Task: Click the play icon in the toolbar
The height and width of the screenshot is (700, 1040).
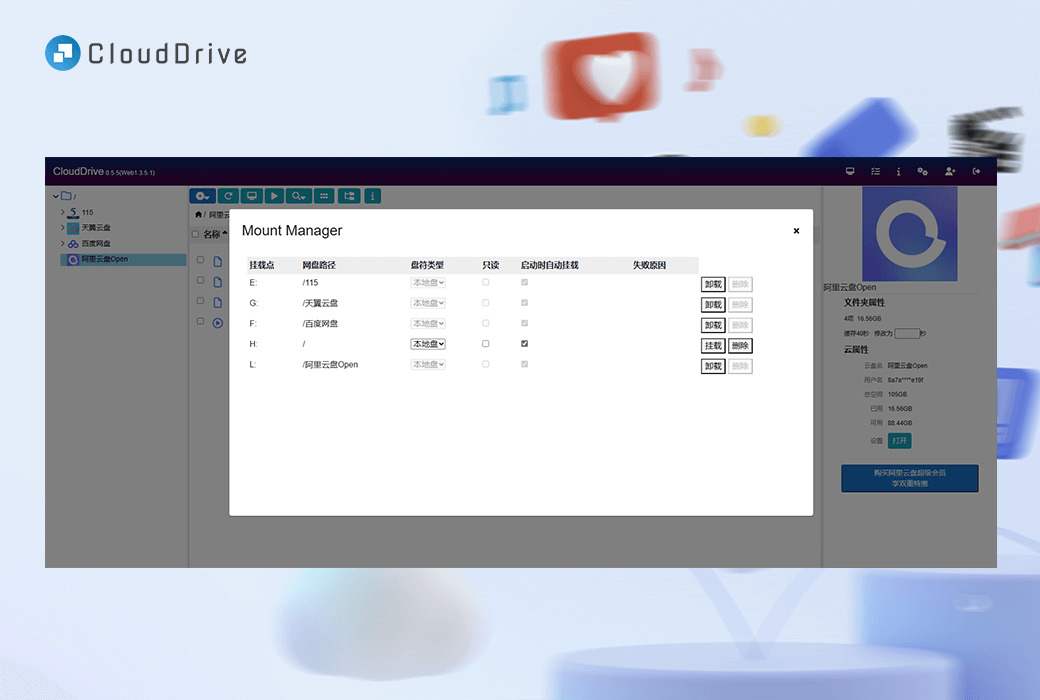Action: (274, 196)
